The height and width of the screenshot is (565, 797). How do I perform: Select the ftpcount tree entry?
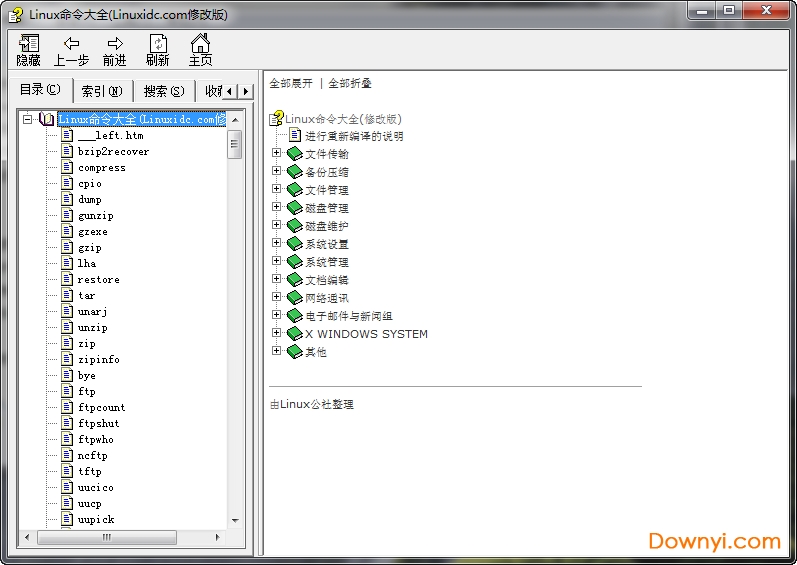102,407
